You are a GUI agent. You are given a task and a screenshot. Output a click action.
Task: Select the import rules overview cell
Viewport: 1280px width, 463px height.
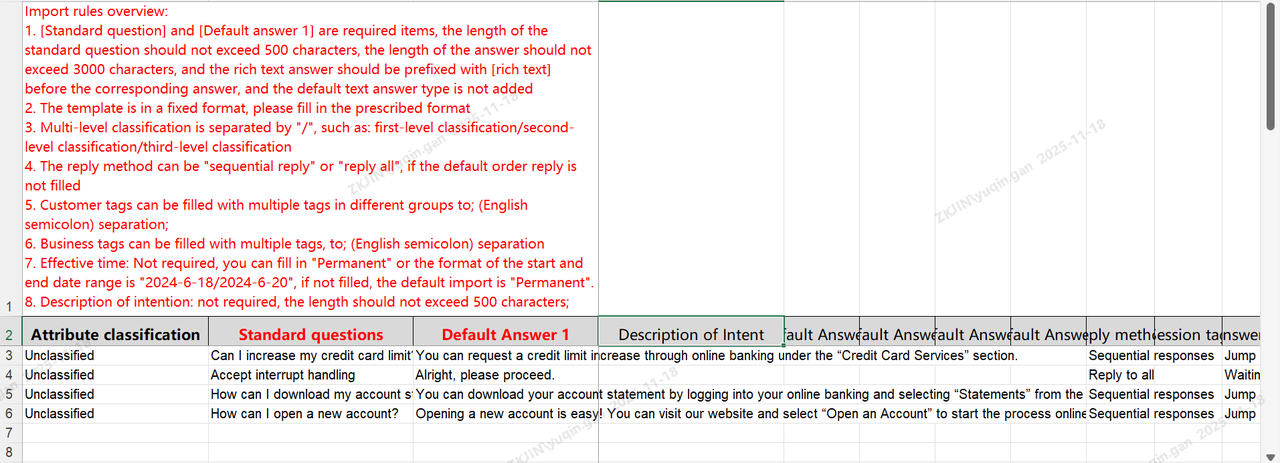pos(310,158)
